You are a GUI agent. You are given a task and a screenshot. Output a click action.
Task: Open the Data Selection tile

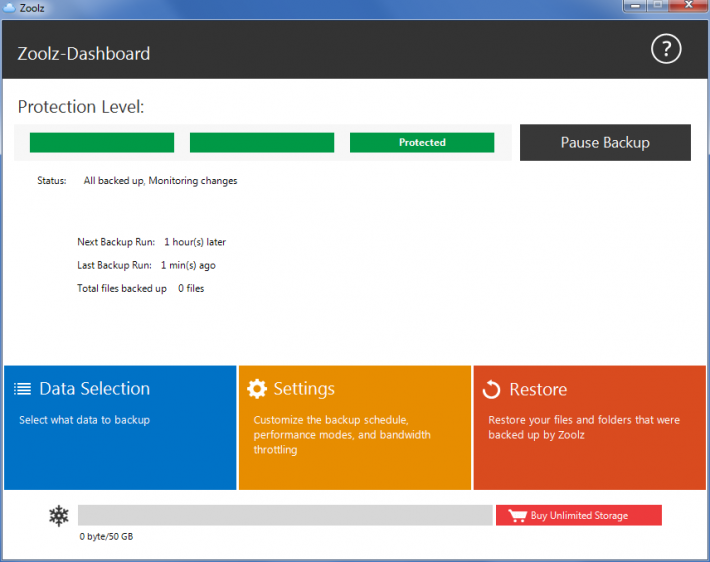click(120, 428)
